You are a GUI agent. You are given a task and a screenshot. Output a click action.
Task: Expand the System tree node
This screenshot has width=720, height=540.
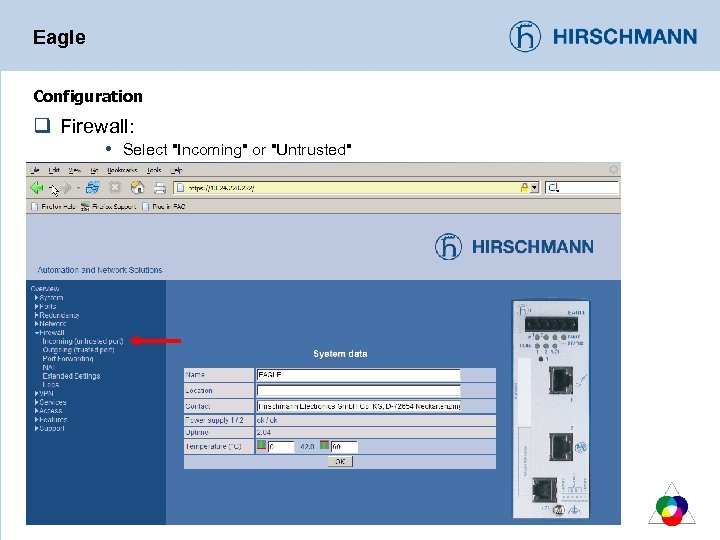click(x=49, y=298)
